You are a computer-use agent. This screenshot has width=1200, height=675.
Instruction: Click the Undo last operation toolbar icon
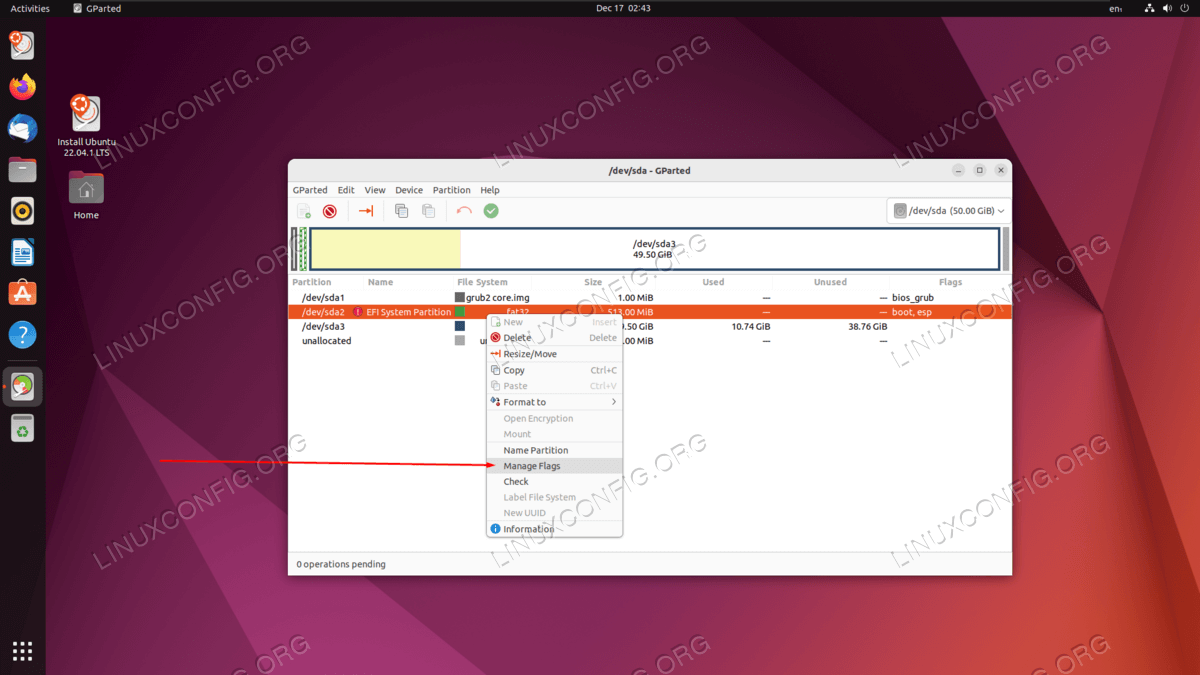tap(464, 211)
